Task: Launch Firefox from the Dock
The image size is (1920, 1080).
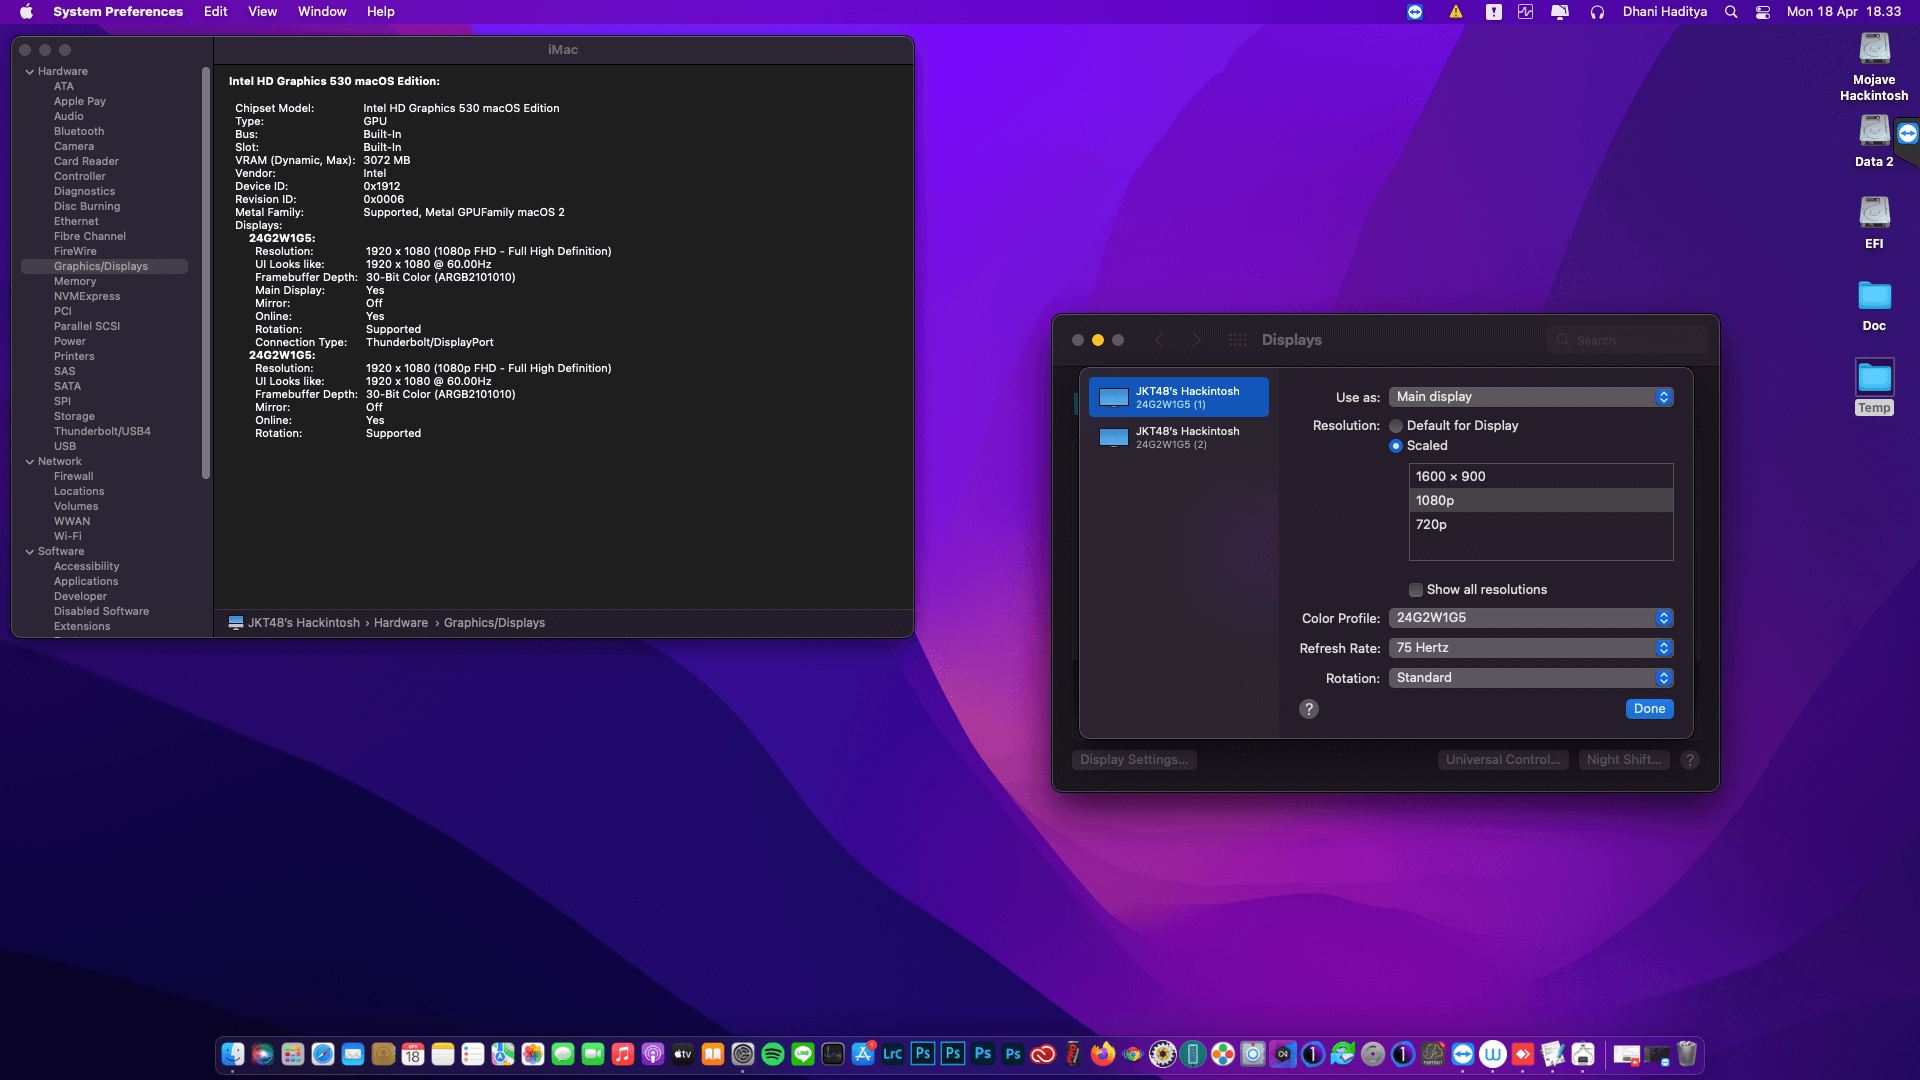Action: click(1103, 1054)
